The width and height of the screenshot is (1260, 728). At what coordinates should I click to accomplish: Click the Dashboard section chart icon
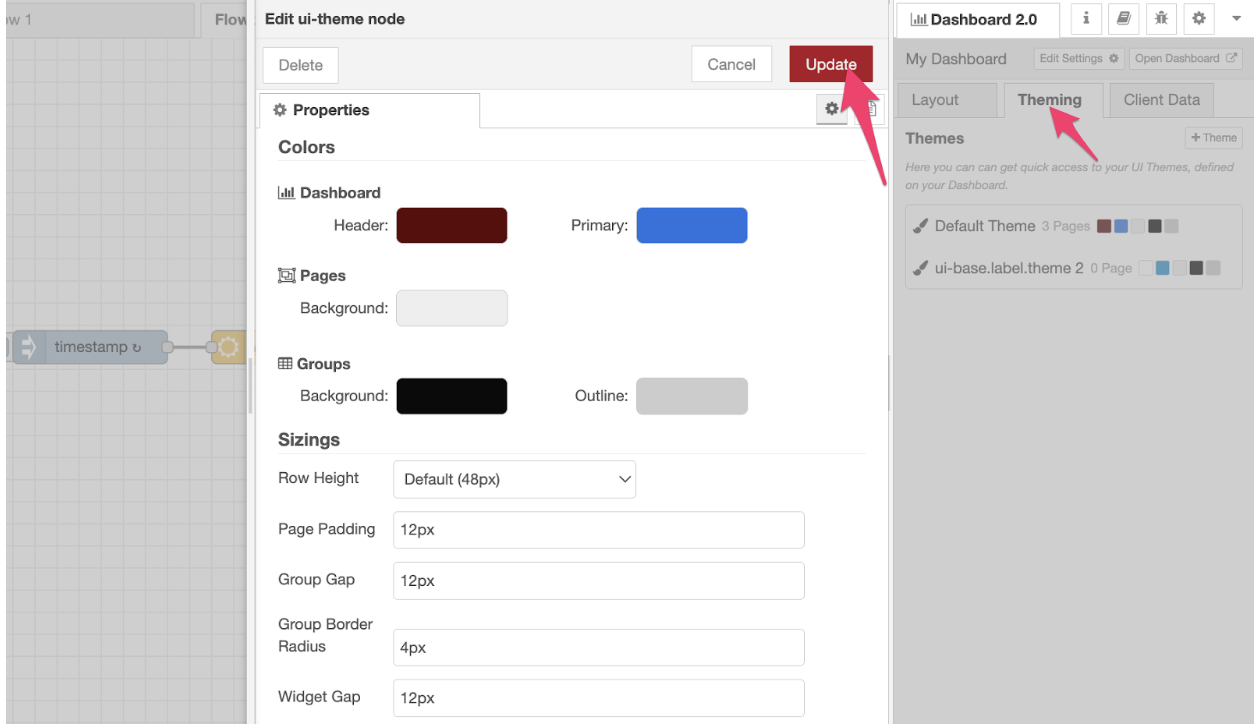286,193
